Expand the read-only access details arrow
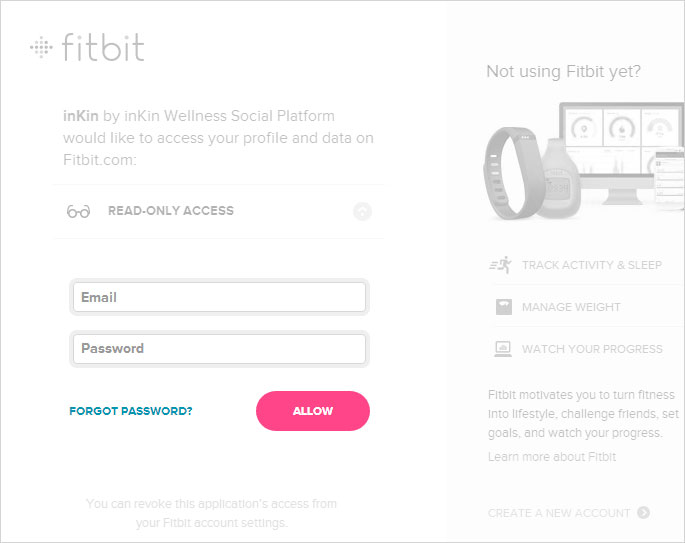The width and height of the screenshot is (685, 543). (362, 211)
